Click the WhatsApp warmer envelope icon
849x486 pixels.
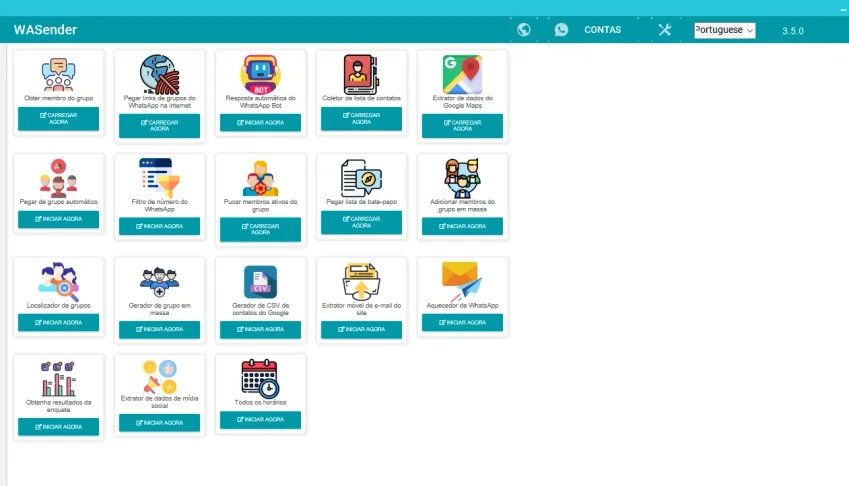(462, 281)
